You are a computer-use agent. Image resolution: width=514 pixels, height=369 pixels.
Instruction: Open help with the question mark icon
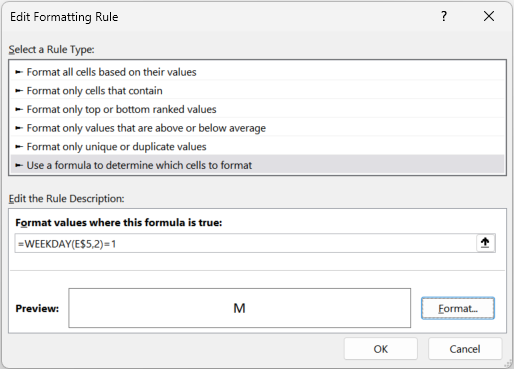pyautogui.click(x=444, y=16)
